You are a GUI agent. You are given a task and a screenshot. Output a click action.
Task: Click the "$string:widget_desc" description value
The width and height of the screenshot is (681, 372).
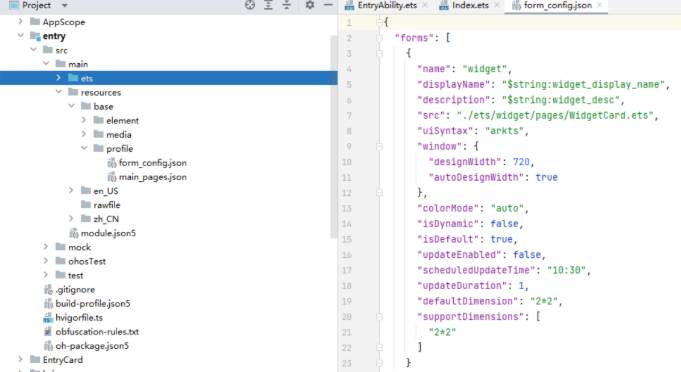[561, 100]
